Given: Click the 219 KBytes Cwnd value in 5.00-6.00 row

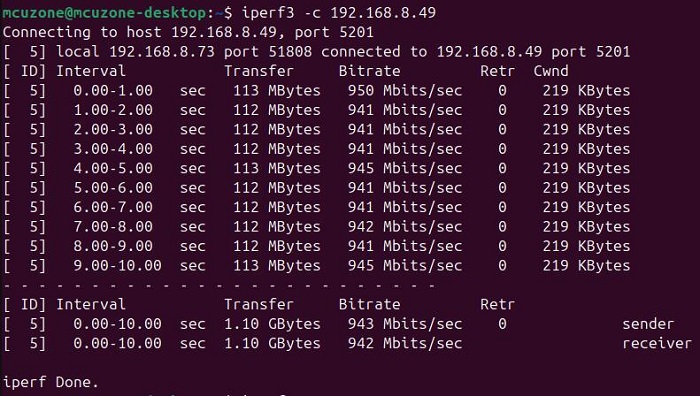Looking at the screenshot, I should coord(586,188).
